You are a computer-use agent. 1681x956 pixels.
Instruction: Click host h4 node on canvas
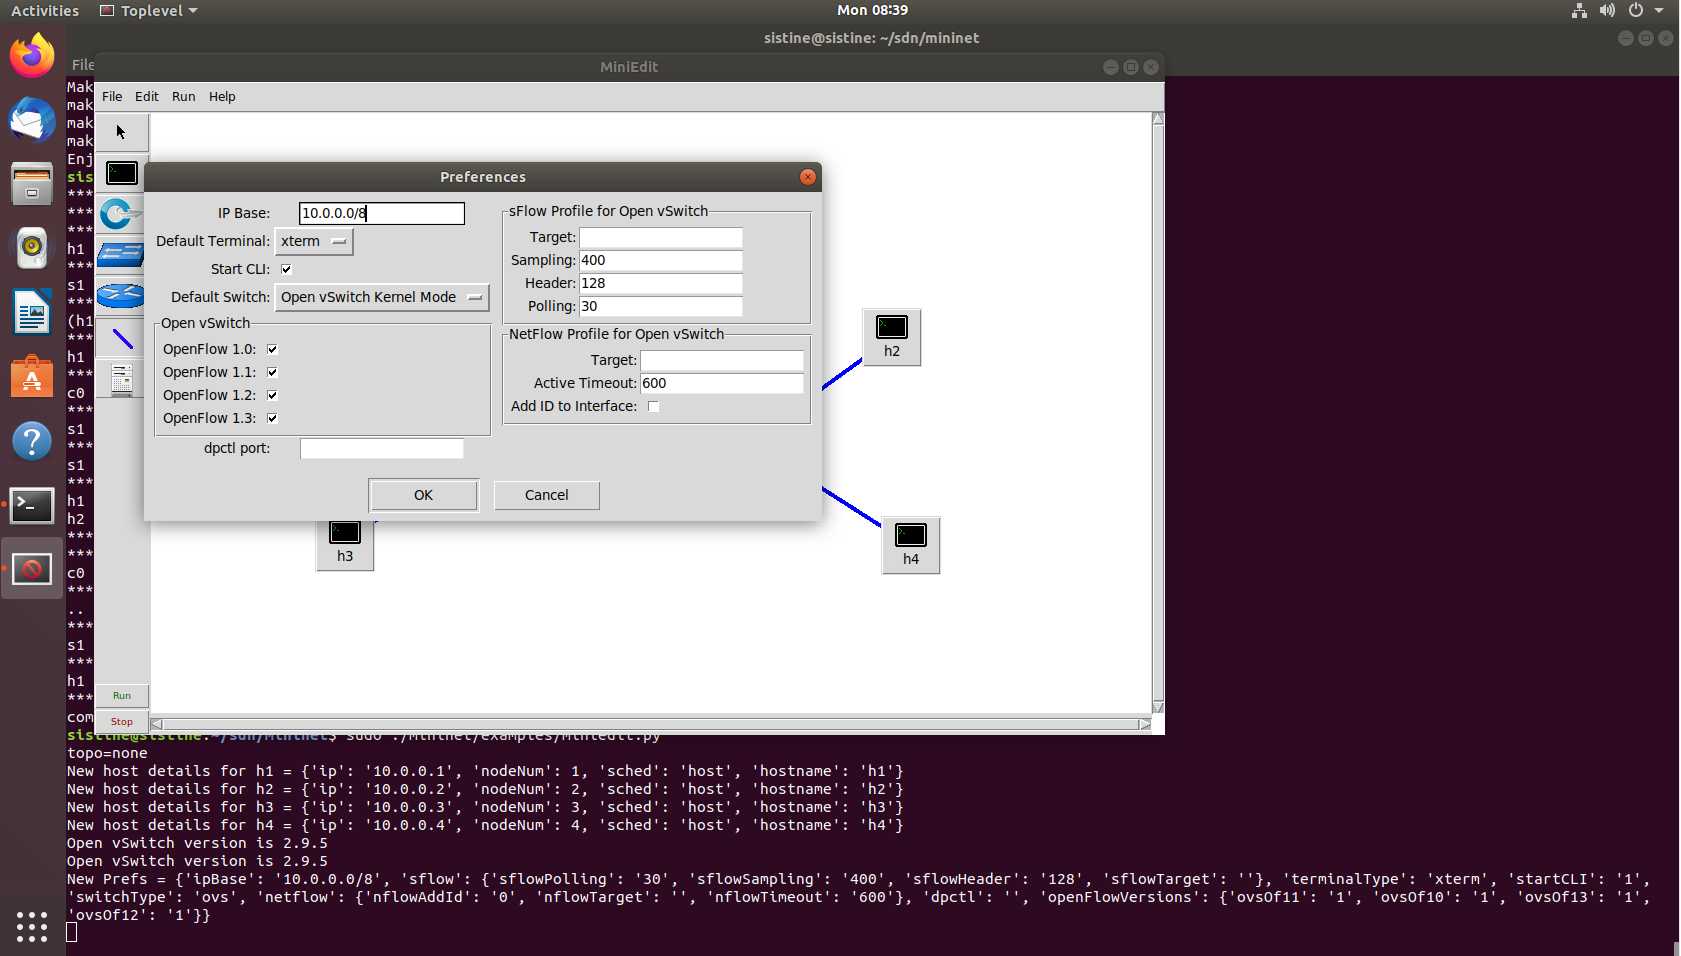pyautogui.click(x=911, y=545)
